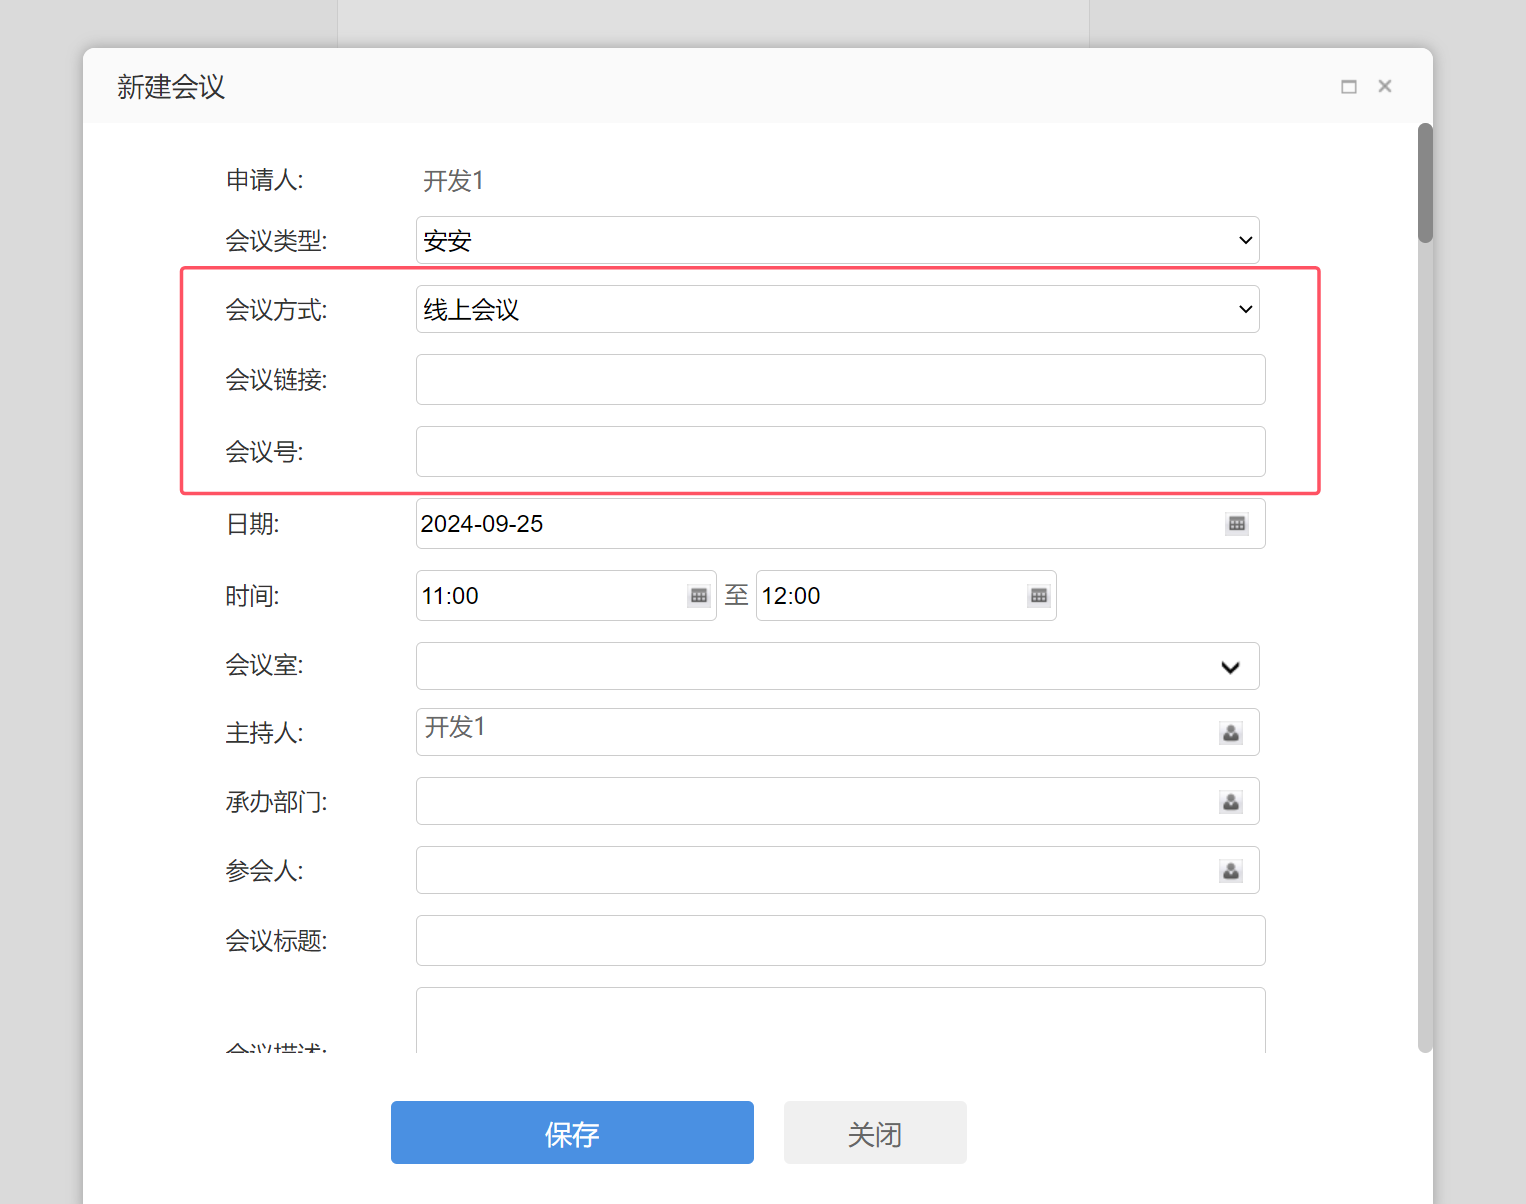
Task: Close the 新建会议 dialog with X
Action: point(1385,87)
